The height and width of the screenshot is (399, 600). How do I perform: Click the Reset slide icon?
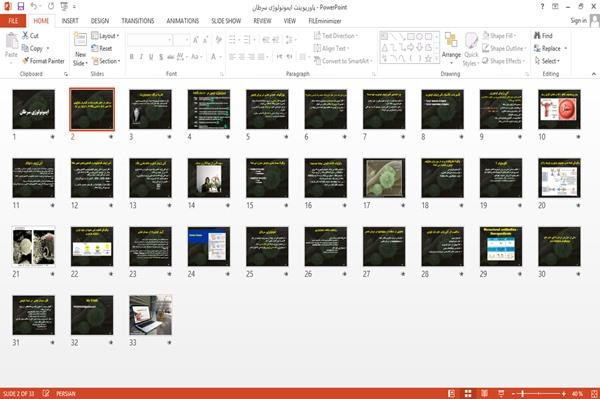[x=95, y=48]
